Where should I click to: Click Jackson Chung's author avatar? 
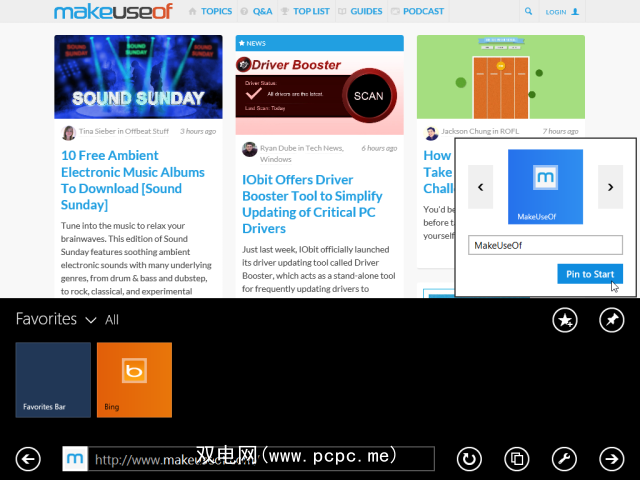pos(431,133)
